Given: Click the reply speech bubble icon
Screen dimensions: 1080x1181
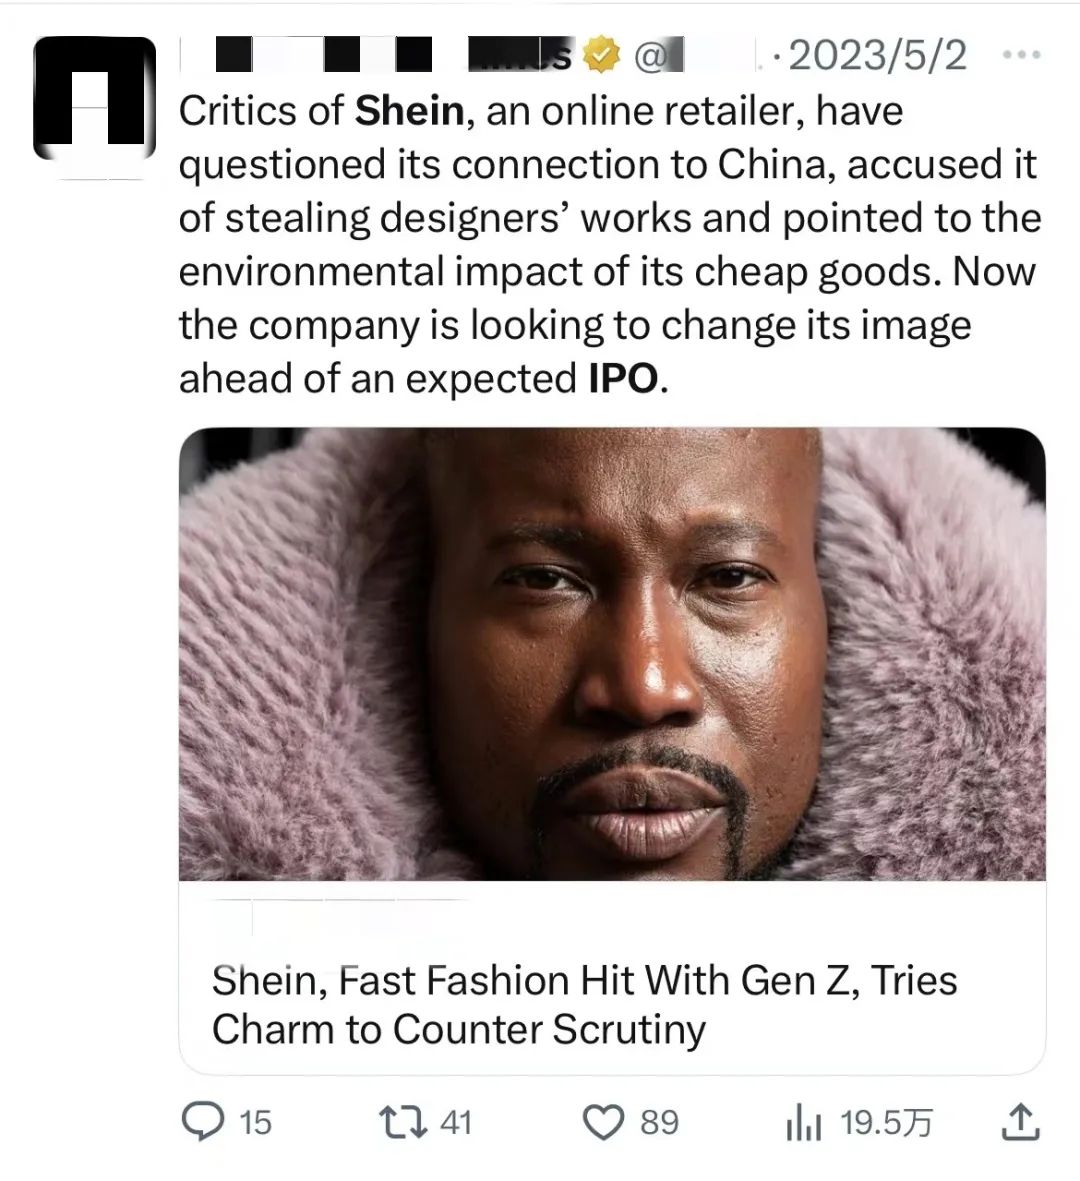Looking at the screenshot, I should coord(203,1122).
